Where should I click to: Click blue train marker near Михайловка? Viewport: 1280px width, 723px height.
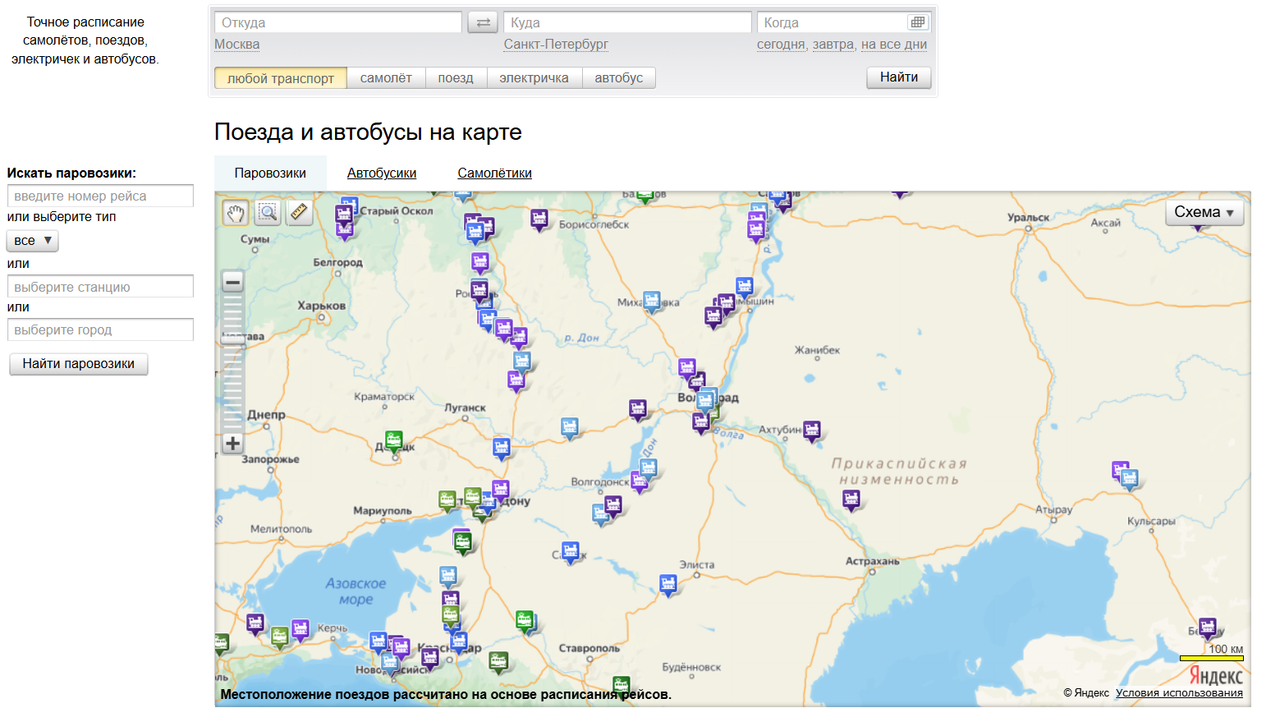point(652,301)
